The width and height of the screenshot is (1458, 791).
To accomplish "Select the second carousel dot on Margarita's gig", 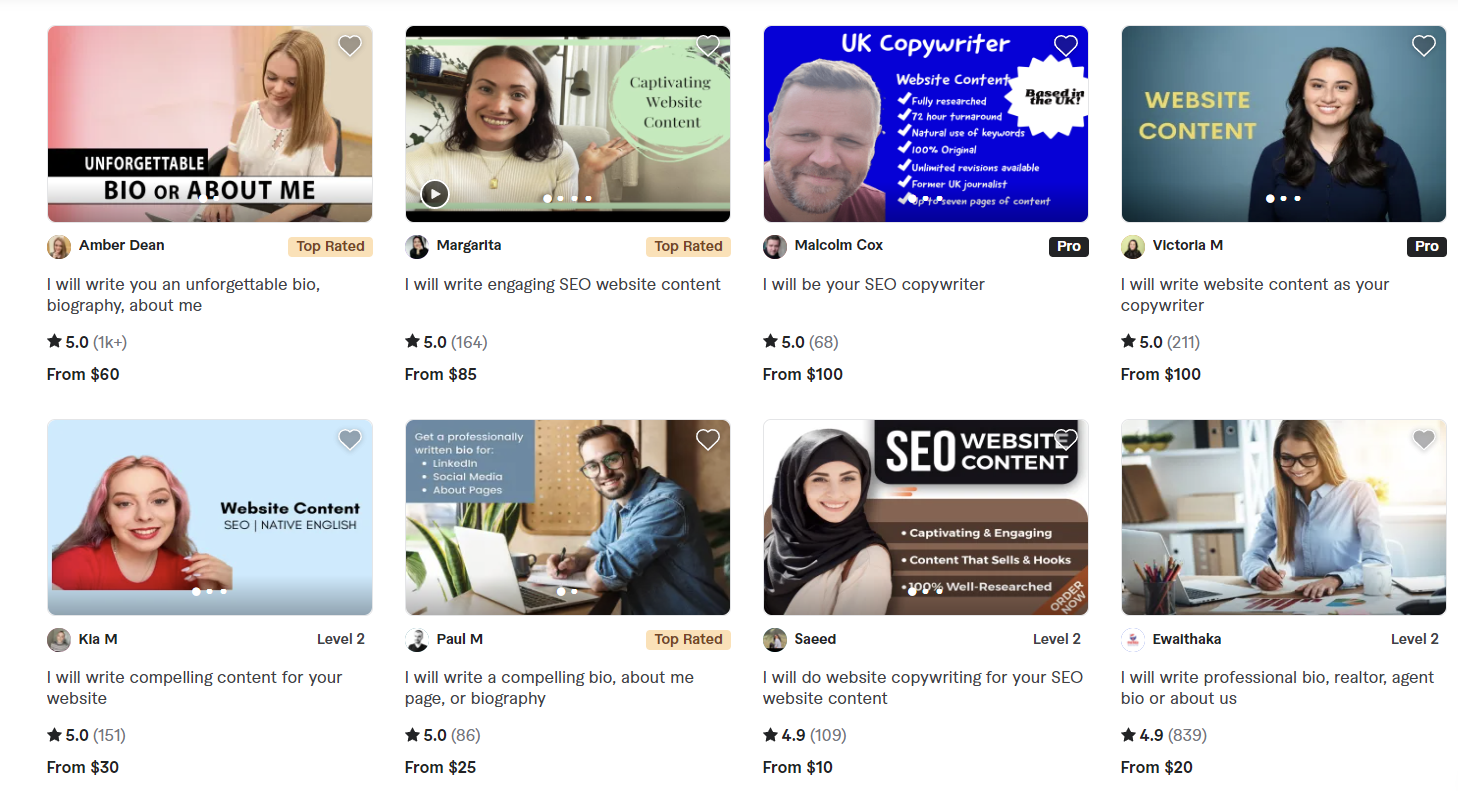I will tap(560, 199).
